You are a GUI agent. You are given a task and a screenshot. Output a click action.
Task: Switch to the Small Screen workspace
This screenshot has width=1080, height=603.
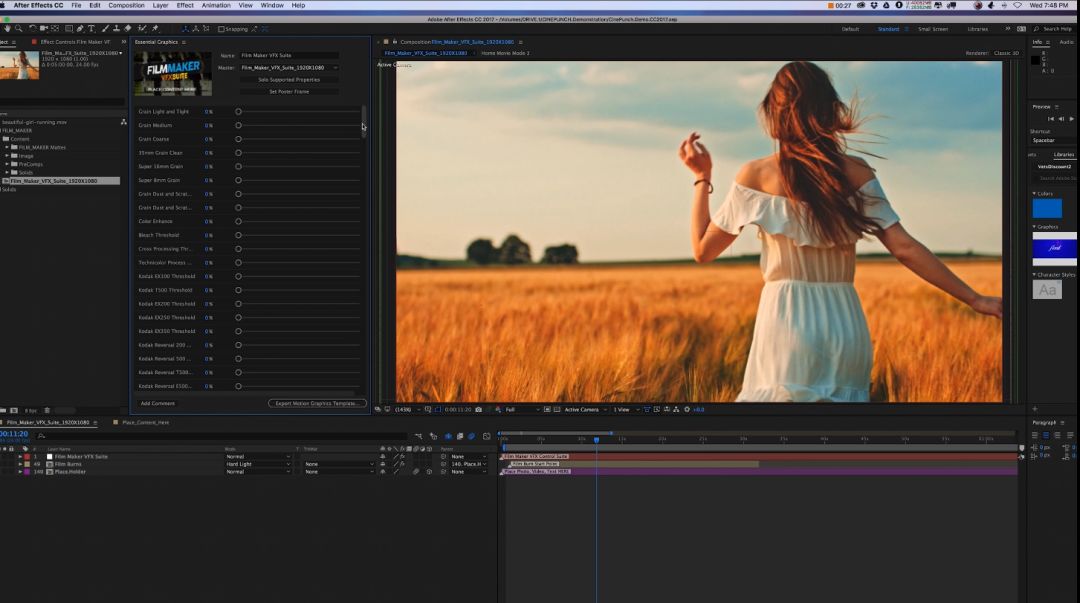pyautogui.click(x=933, y=29)
